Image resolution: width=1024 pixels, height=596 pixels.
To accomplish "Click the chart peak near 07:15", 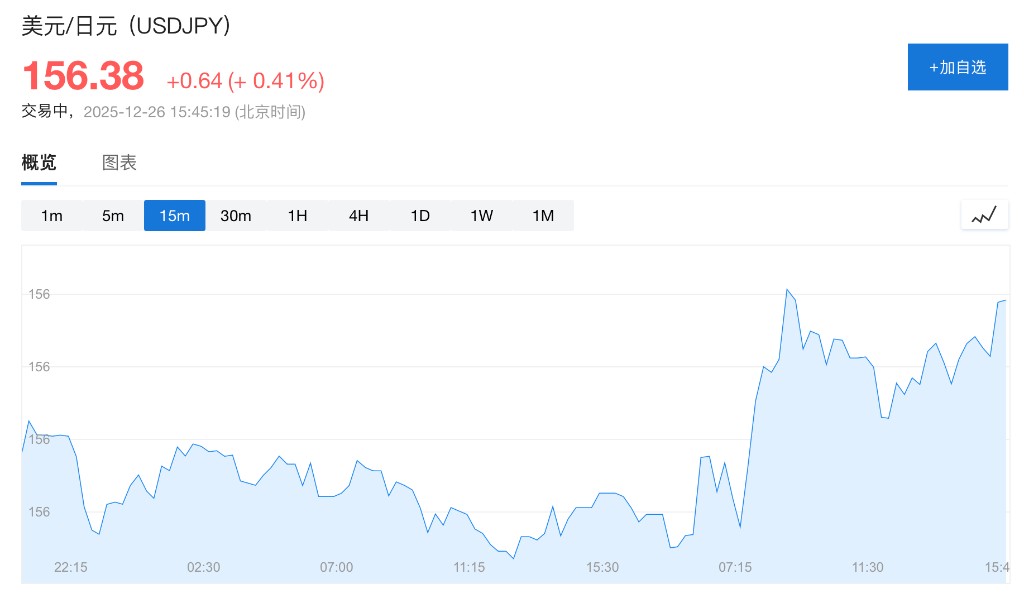I will click(x=787, y=290).
